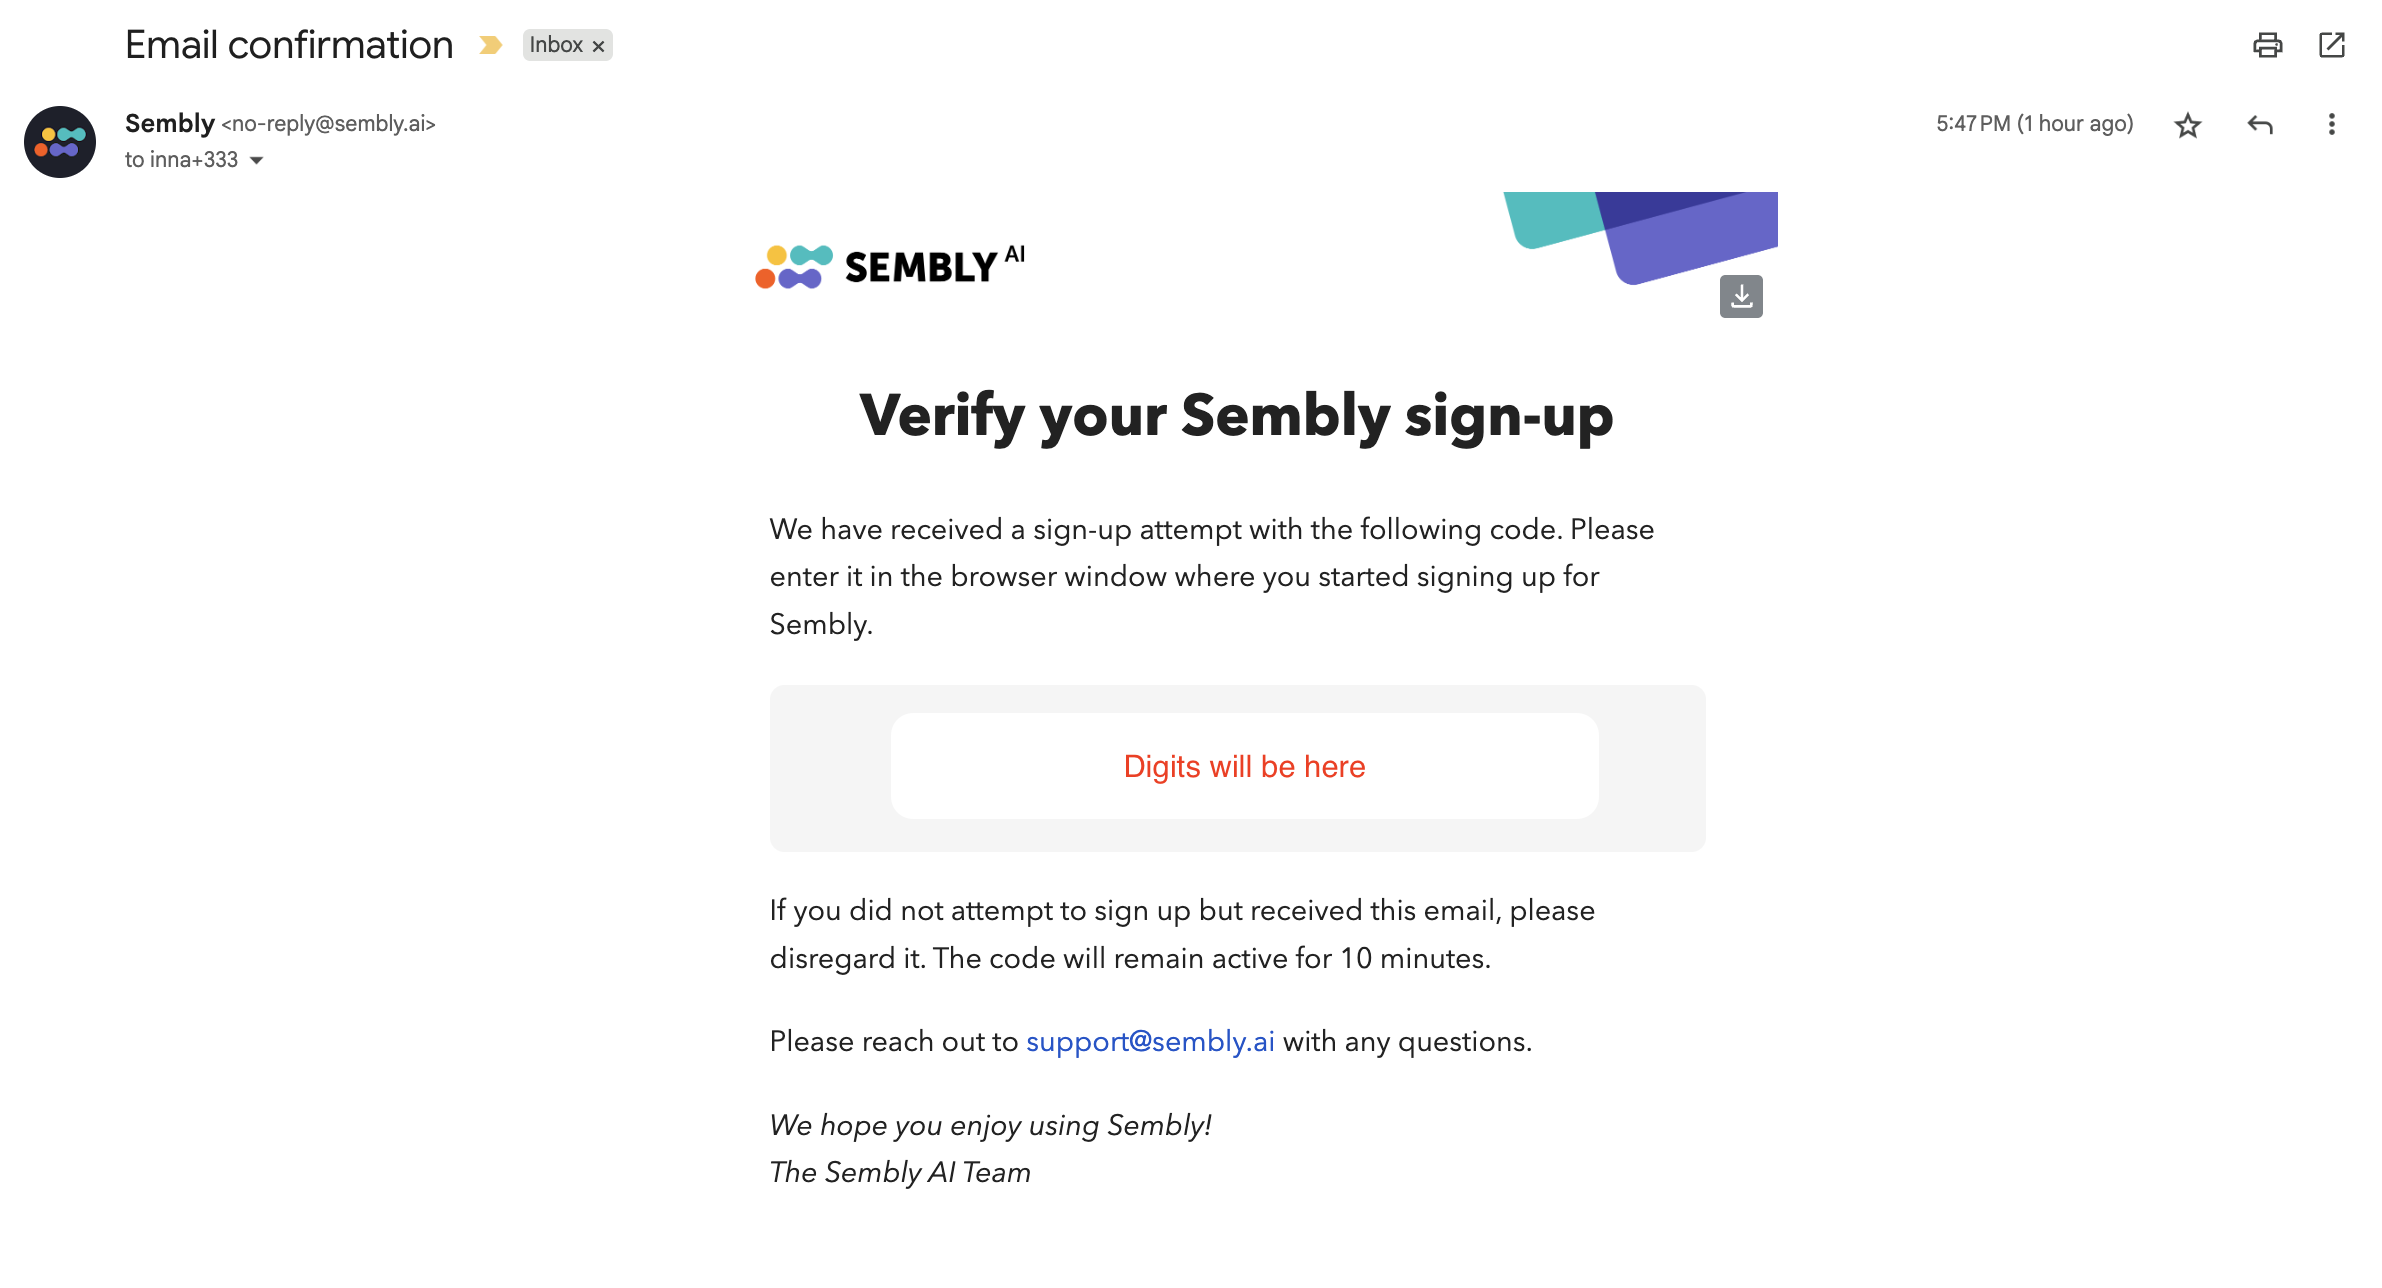This screenshot has height=1288, width=2382.
Task: Print this email using the printer icon
Action: click(x=2267, y=45)
